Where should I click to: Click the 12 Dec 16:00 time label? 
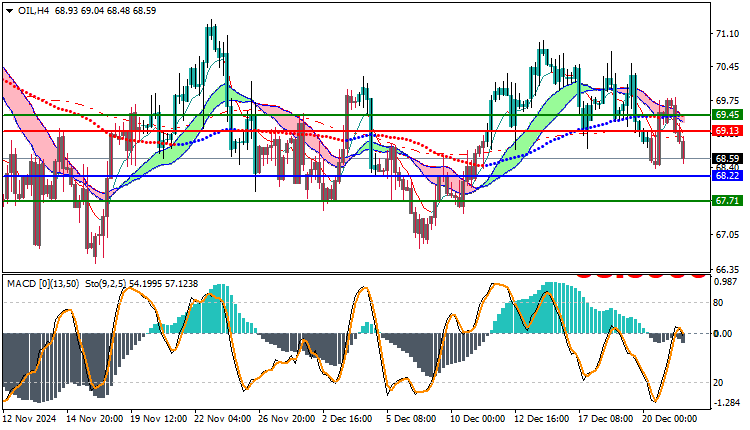coord(541,419)
